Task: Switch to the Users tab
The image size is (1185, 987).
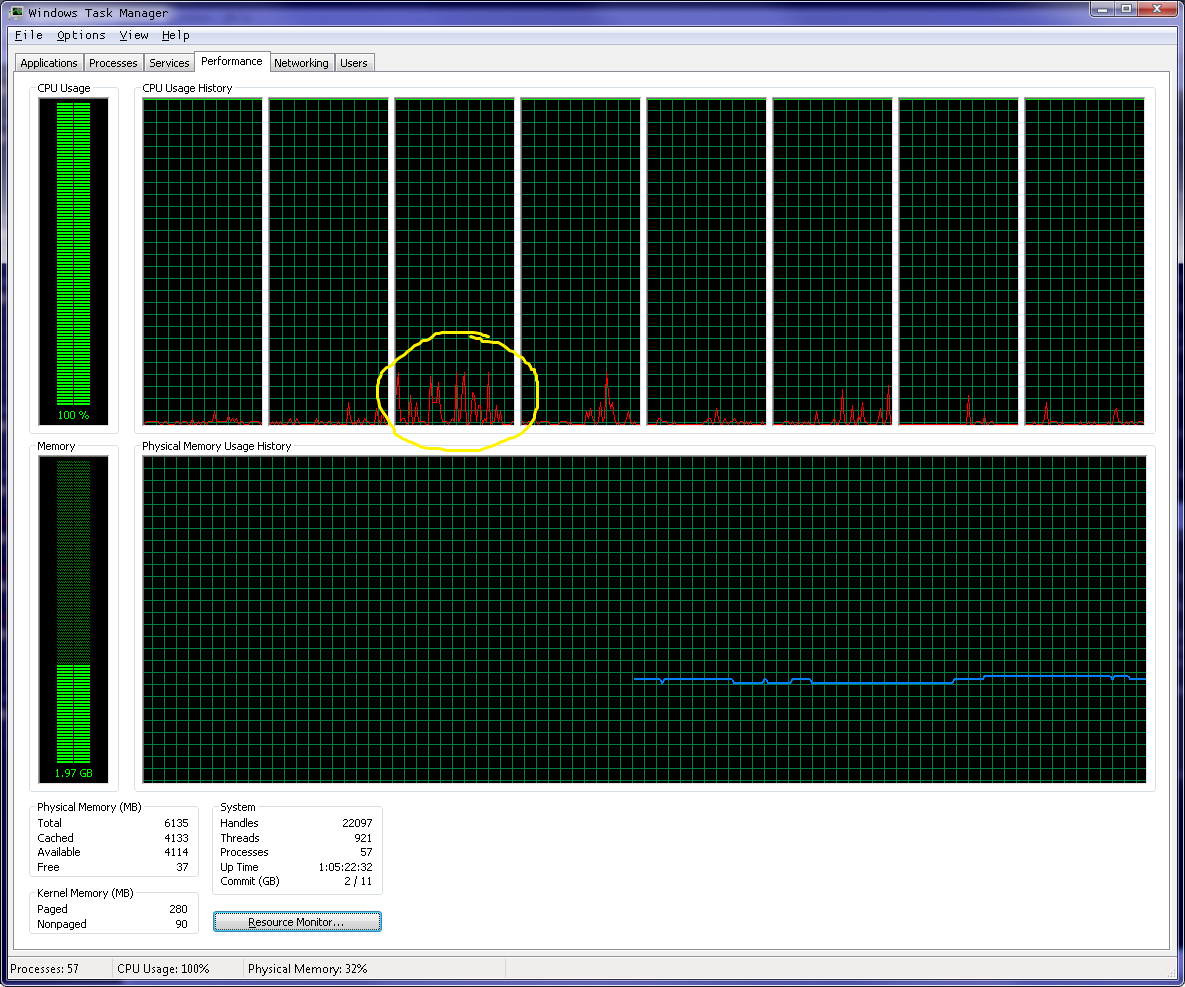Action: (x=354, y=63)
